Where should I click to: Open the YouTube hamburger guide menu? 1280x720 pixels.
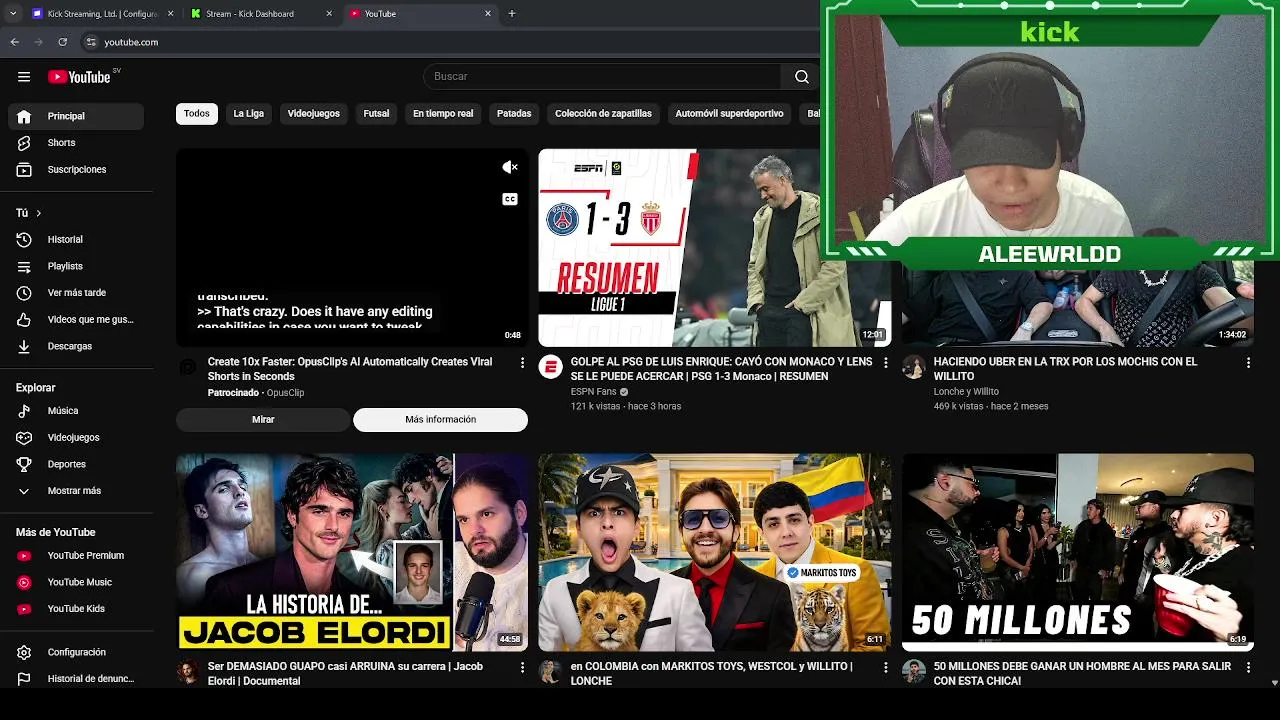tap(24, 77)
